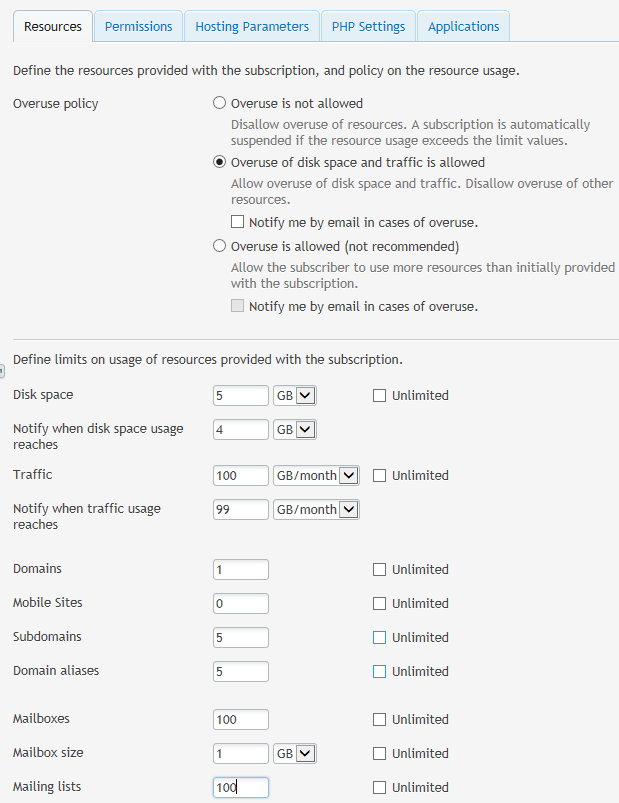Screen dimensions: 619x803
Task: Expand the Traffic GB/month unit dropdown
Action: tap(316, 475)
